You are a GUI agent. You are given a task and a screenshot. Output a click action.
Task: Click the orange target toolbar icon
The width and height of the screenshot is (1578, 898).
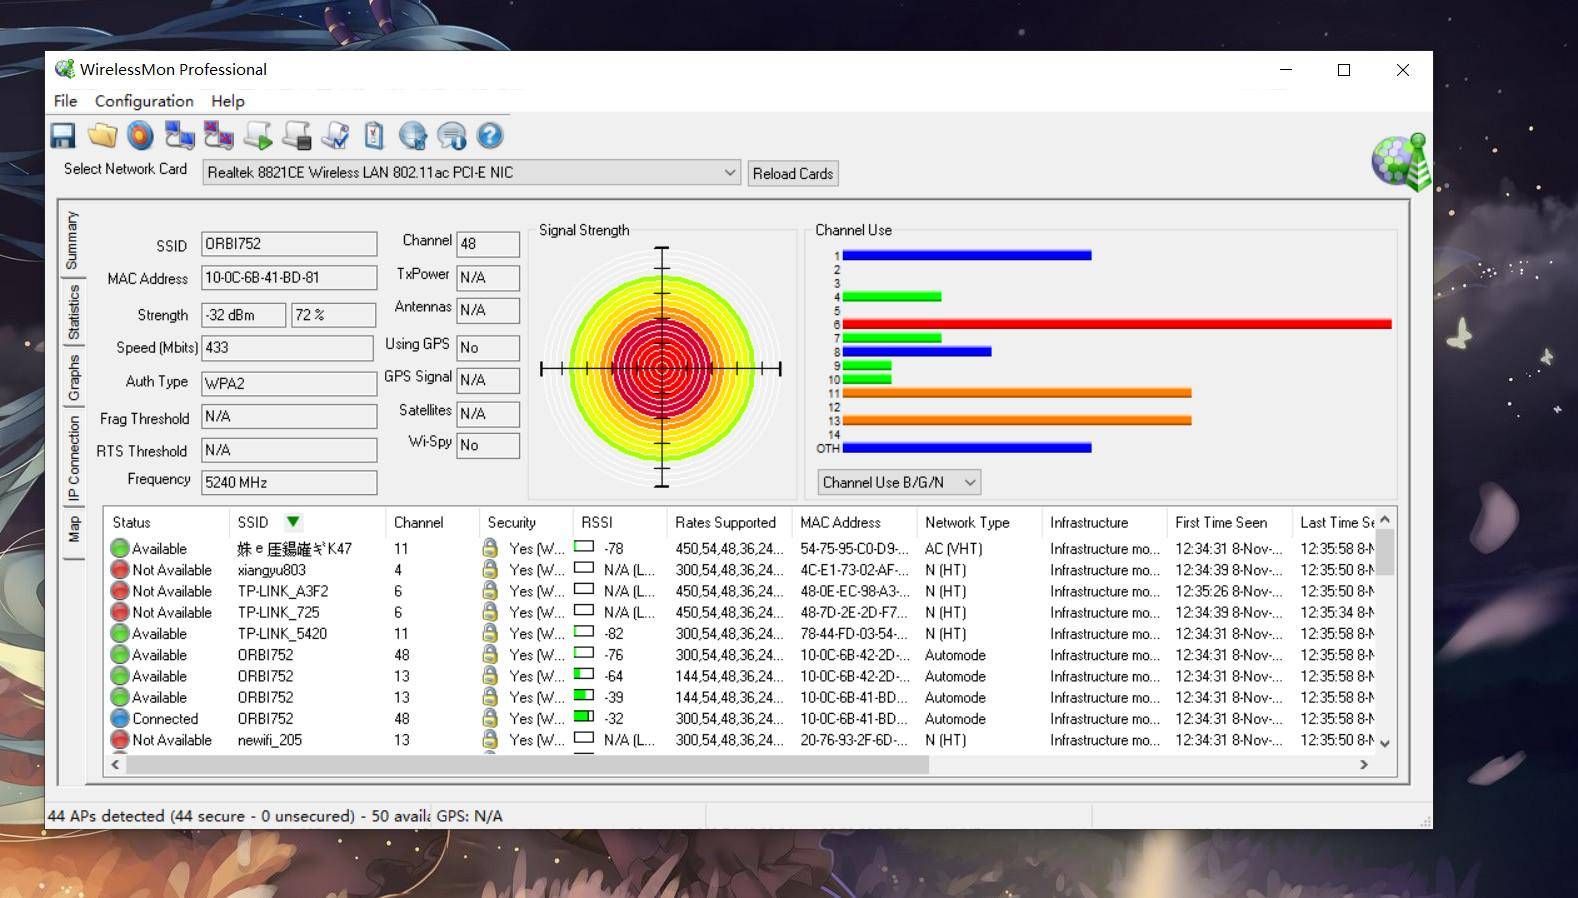pyautogui.click(x=141, y=136)
